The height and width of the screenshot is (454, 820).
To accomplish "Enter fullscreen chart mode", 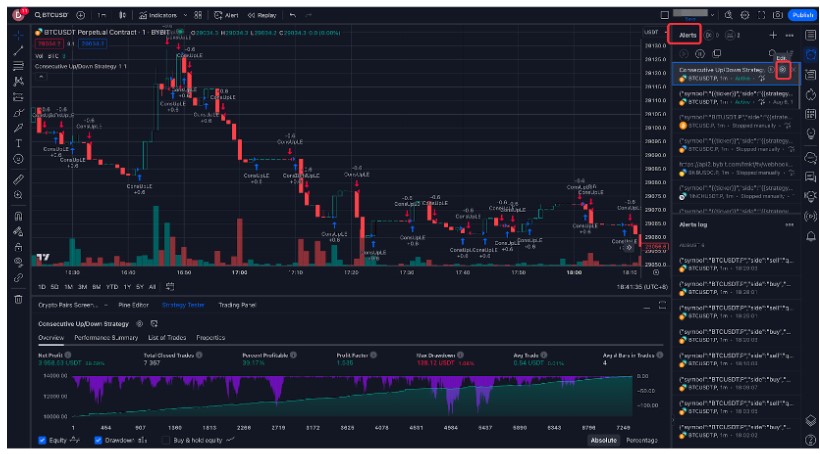I will [761, 15].
